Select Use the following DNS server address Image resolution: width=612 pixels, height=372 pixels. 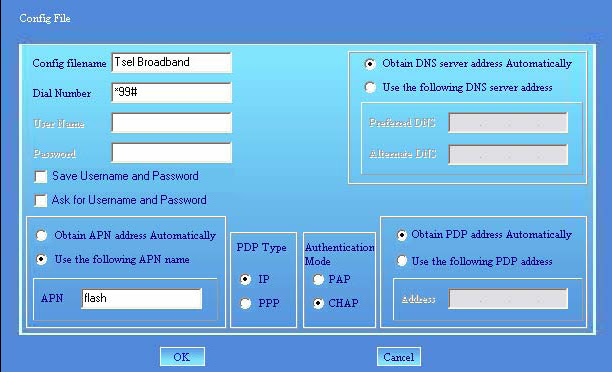click(x=370, y=87)
